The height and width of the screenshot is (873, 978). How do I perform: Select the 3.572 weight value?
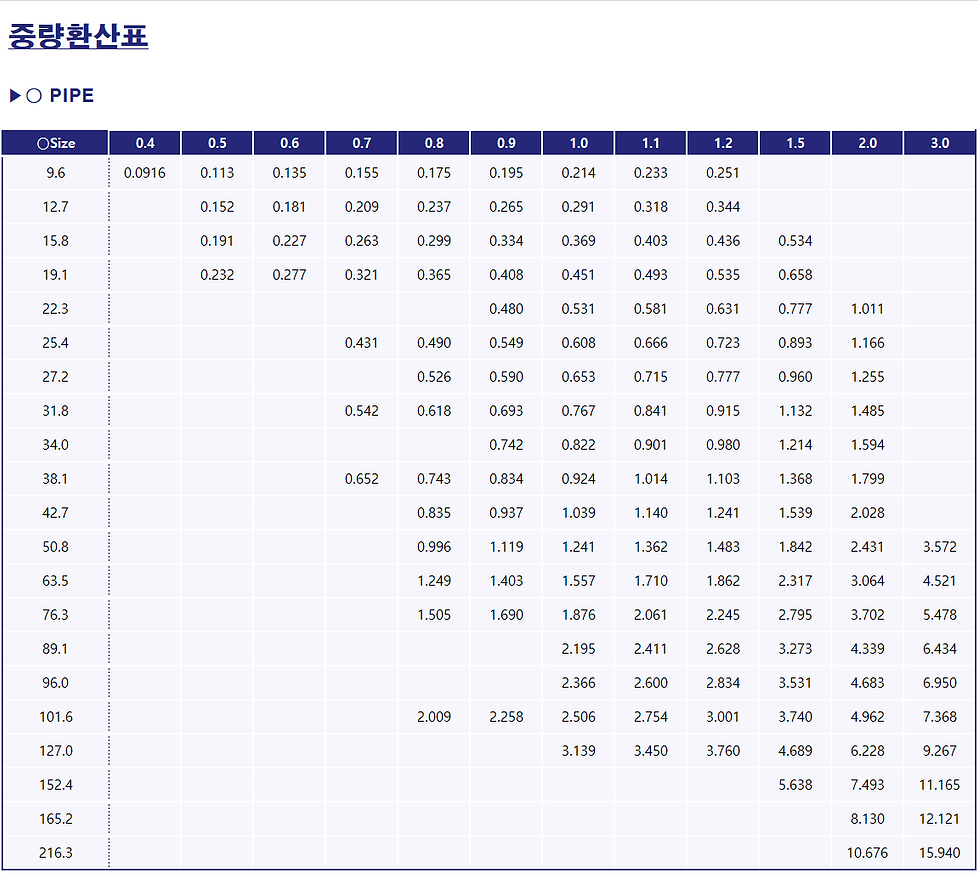[x=939, y=547]
